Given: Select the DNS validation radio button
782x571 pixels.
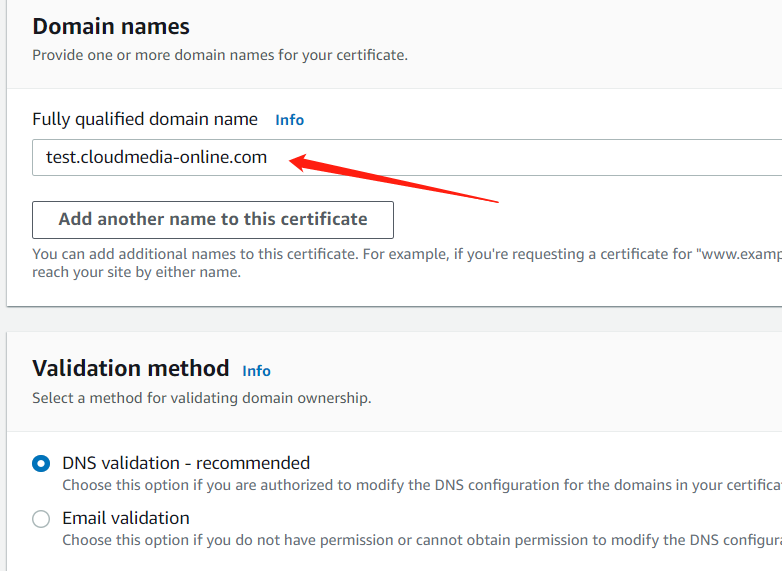Looking at the screenshot, I should point(41,464).
